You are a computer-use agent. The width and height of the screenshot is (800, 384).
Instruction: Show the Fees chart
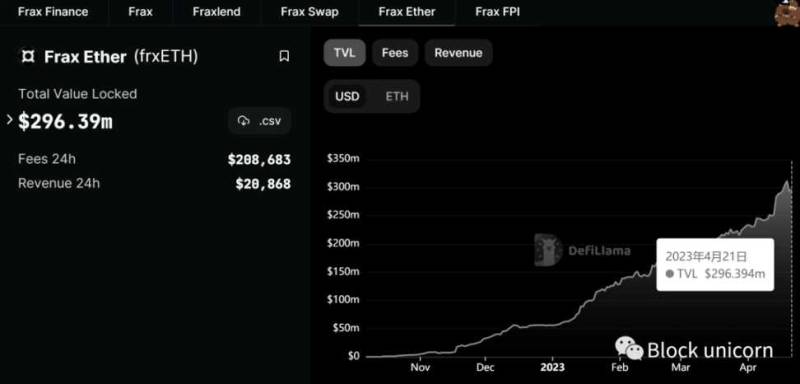pyautogui.click(x=395, y=53)
